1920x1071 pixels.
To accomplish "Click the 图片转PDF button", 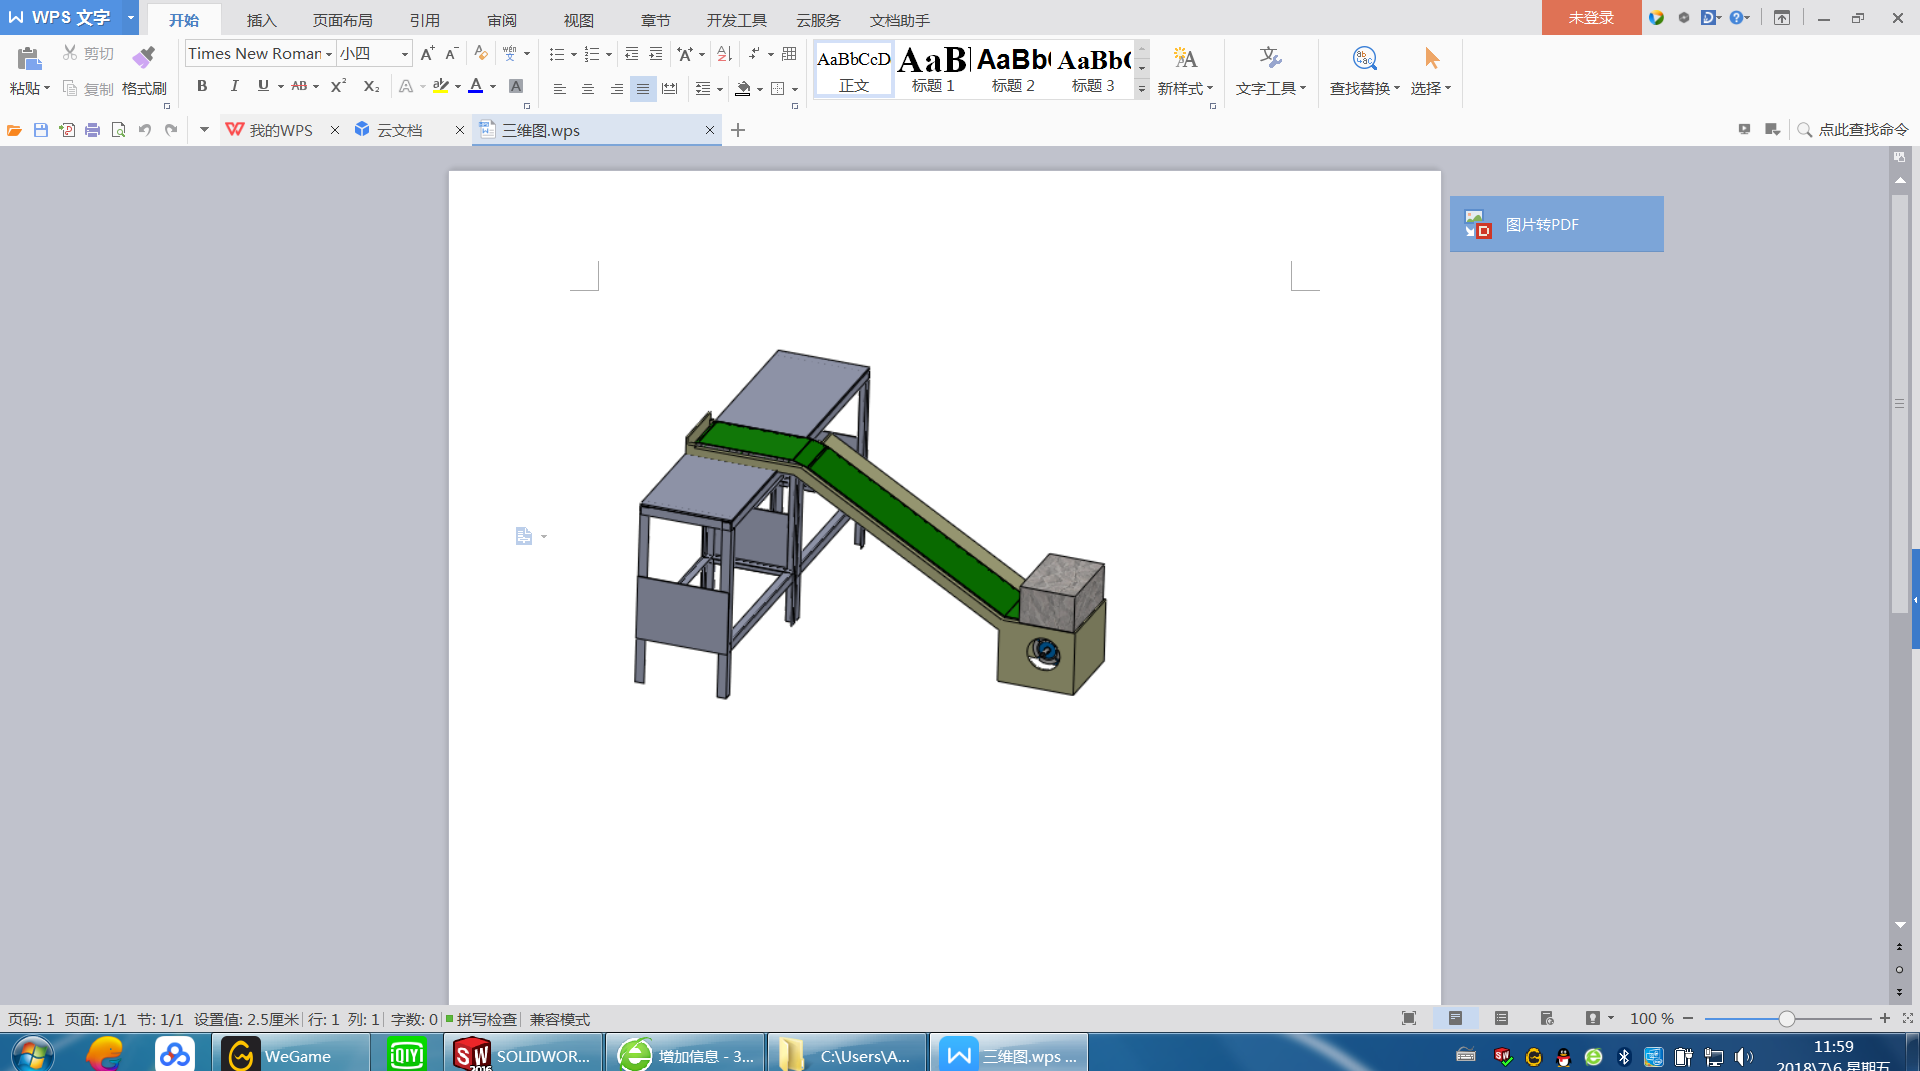I will [1556, 224].
